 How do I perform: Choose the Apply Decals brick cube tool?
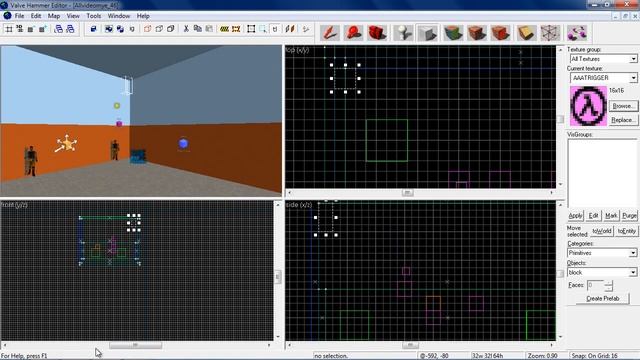501,33
